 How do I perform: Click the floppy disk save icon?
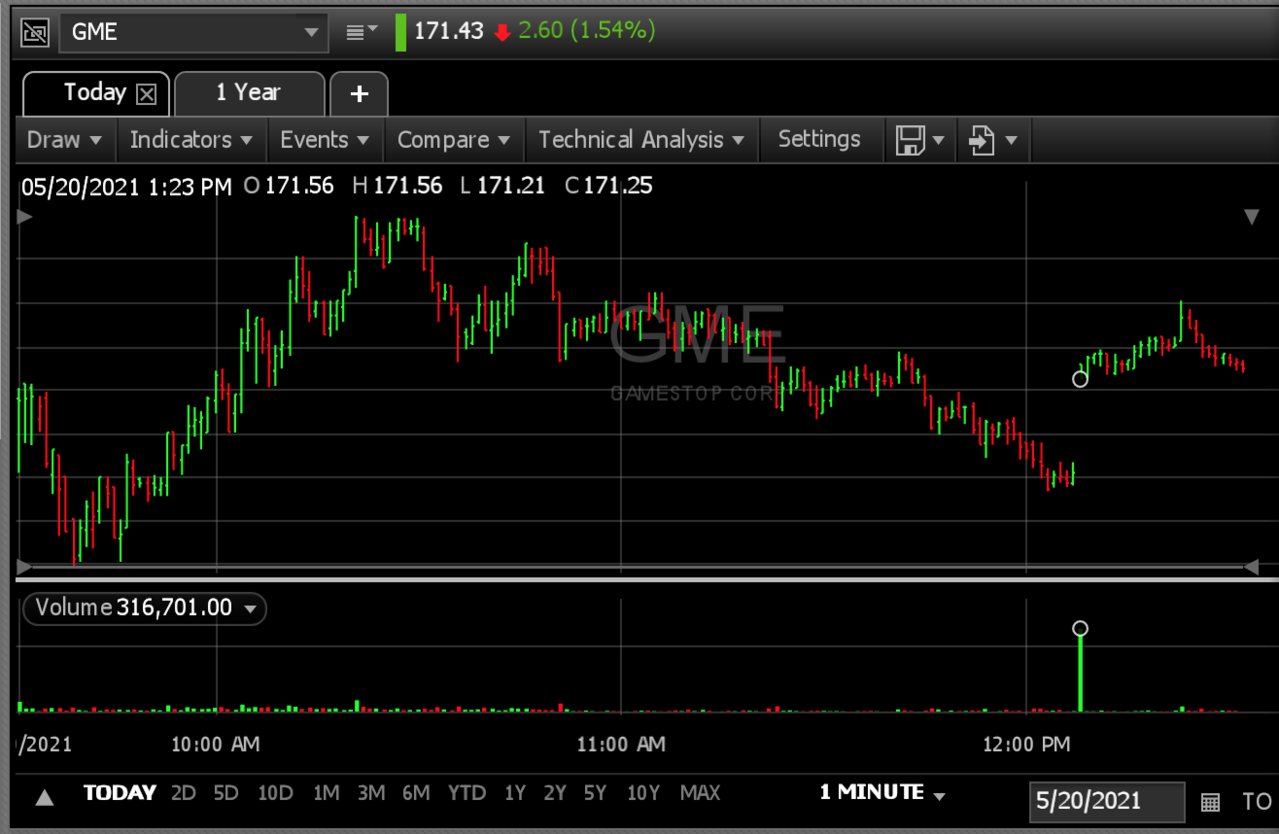pos(910,141)
